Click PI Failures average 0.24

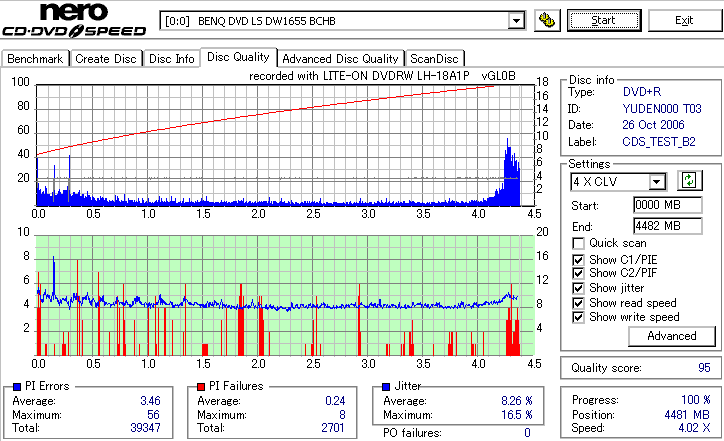pos(335,401)
